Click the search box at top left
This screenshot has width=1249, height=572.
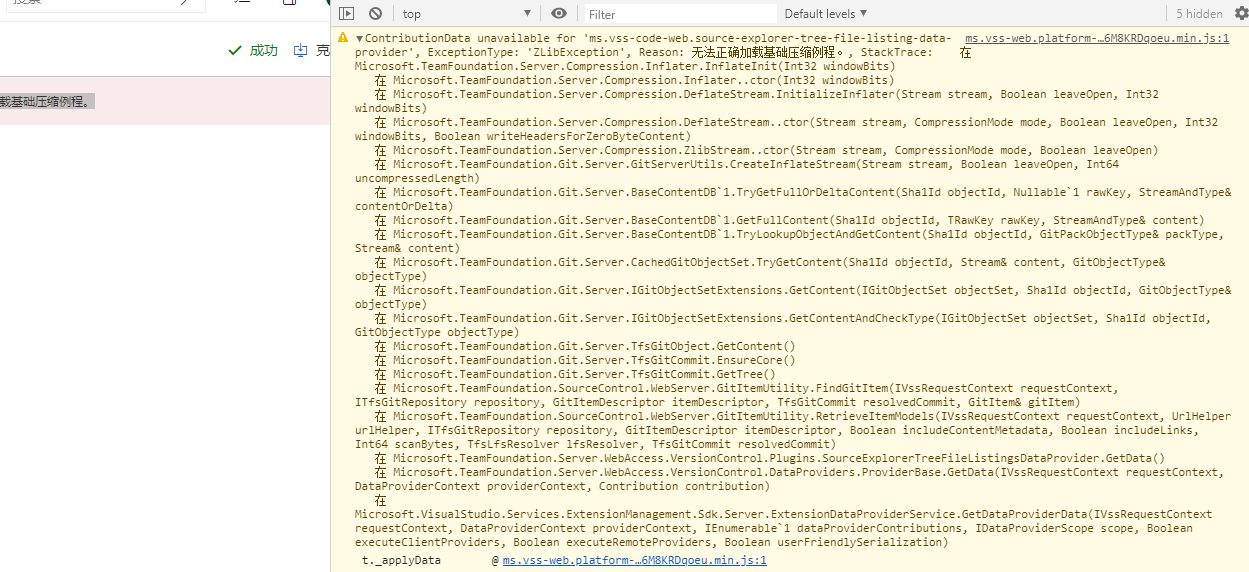pyautogui.click(x=90, y=3)
